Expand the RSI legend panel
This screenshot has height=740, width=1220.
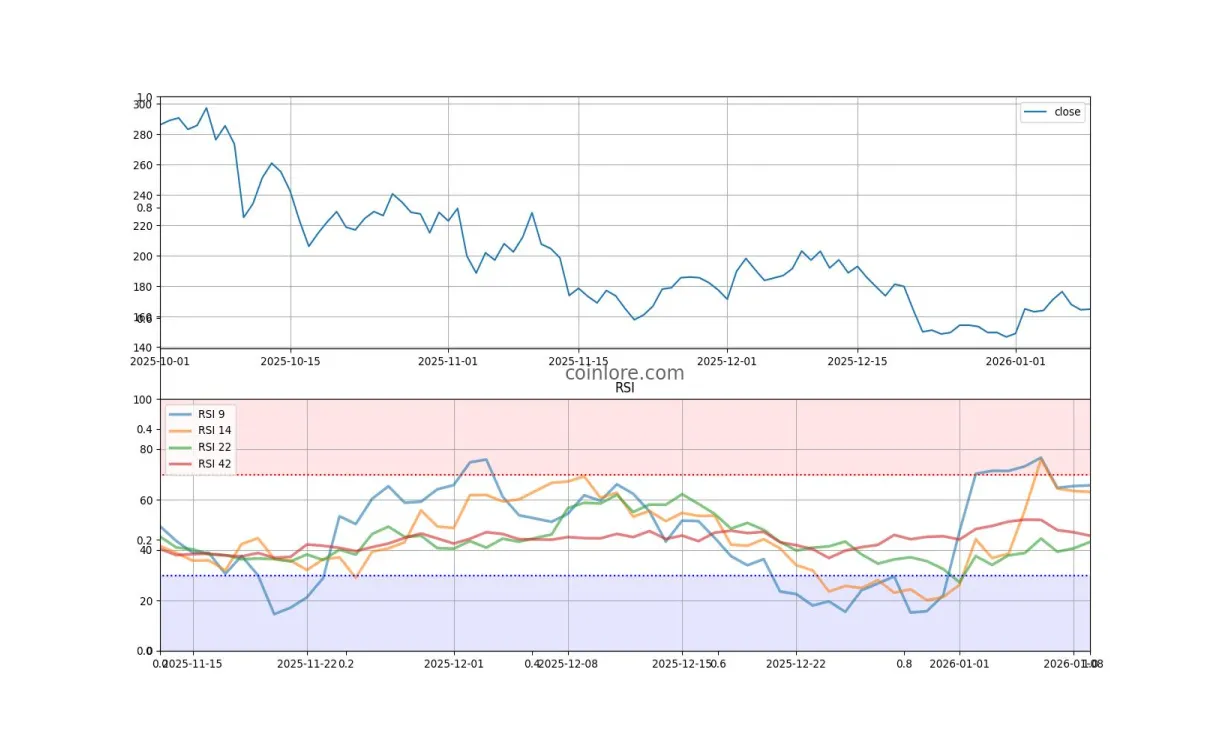point(198,438)
